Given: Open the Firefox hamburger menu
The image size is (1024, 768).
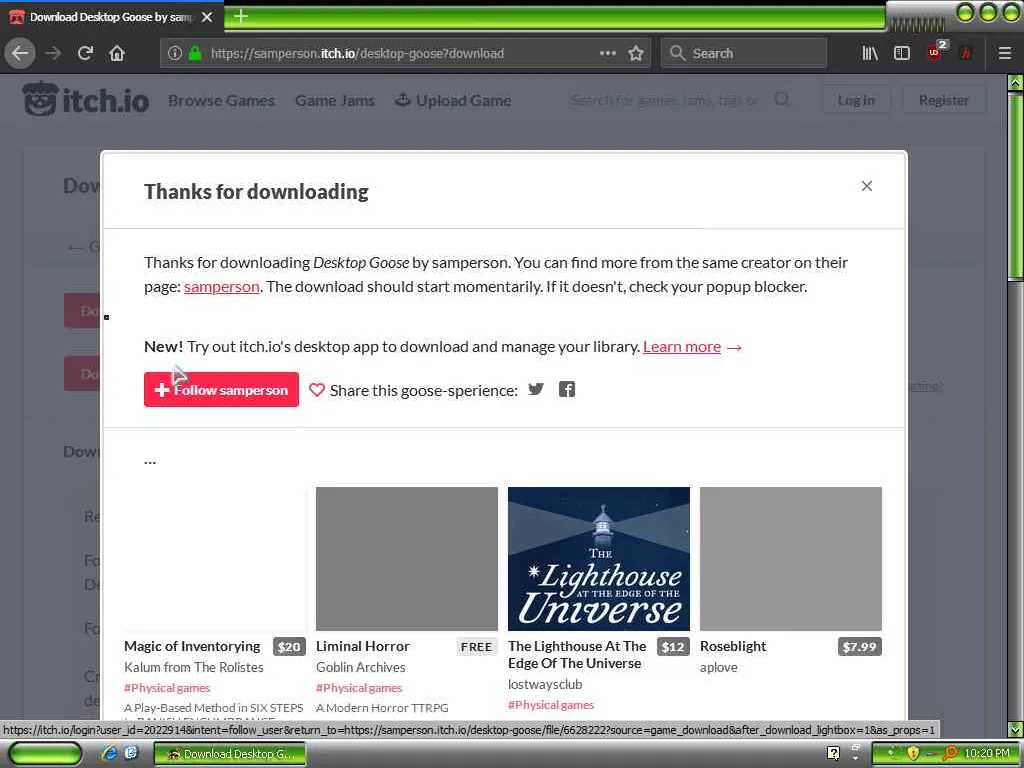Looking at the screenshot, I should (x=1005, y=53).
